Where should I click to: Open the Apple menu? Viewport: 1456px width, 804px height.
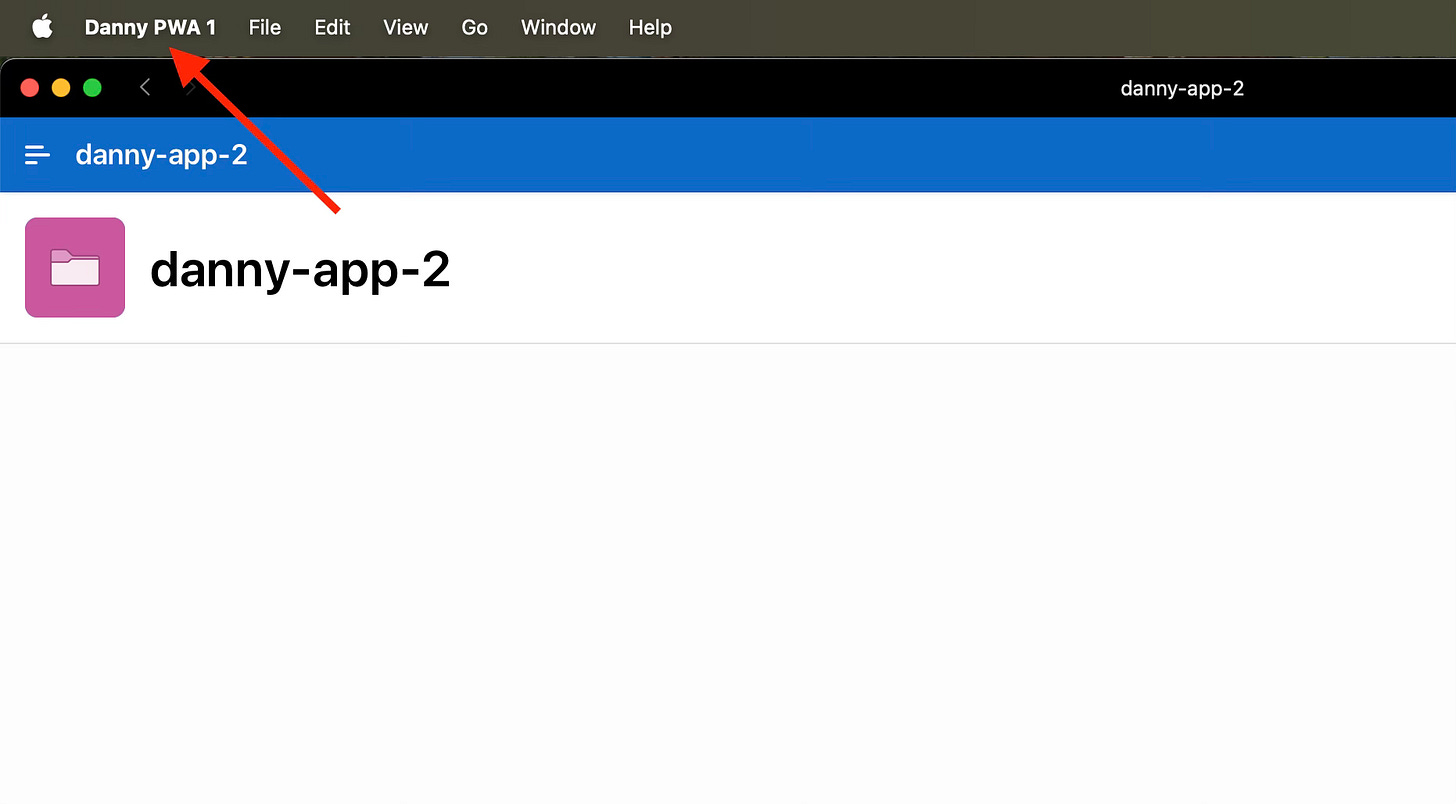42,27
